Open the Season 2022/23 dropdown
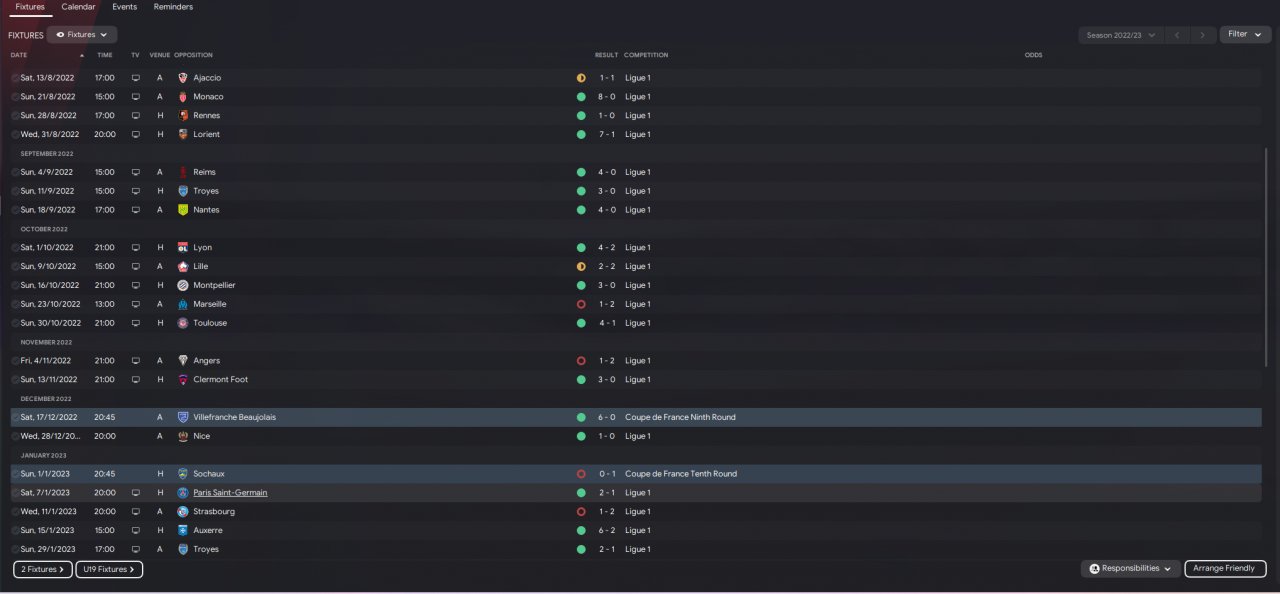Viewport: 1280px width, 594px height. [1120, 35]
